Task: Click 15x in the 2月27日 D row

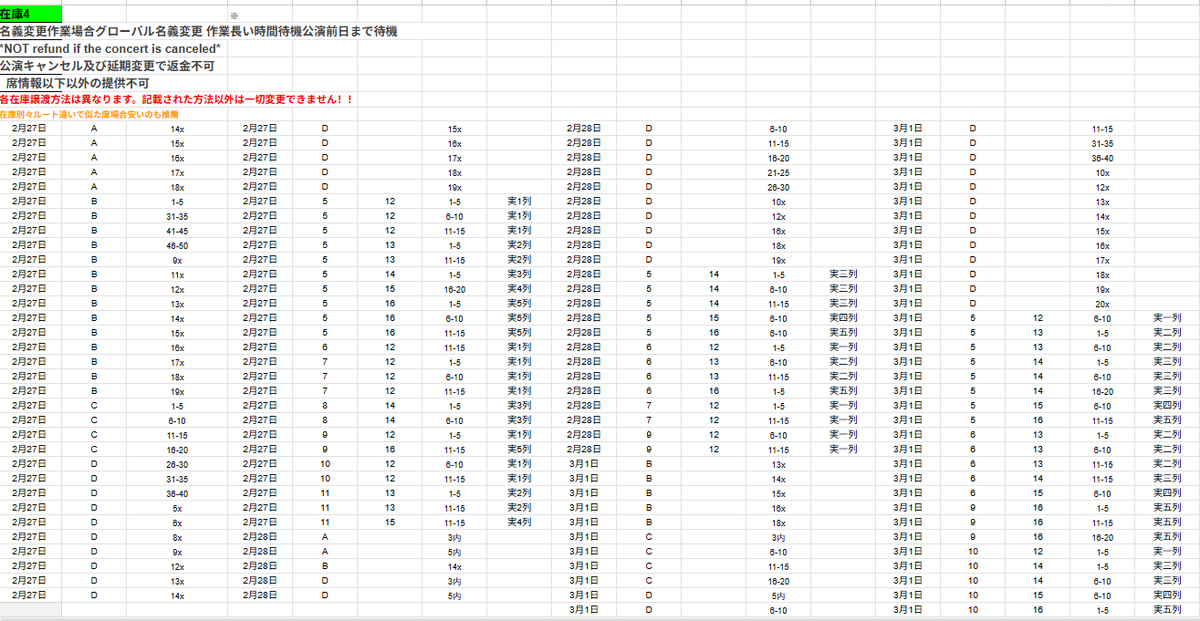Action: [454, 129]
